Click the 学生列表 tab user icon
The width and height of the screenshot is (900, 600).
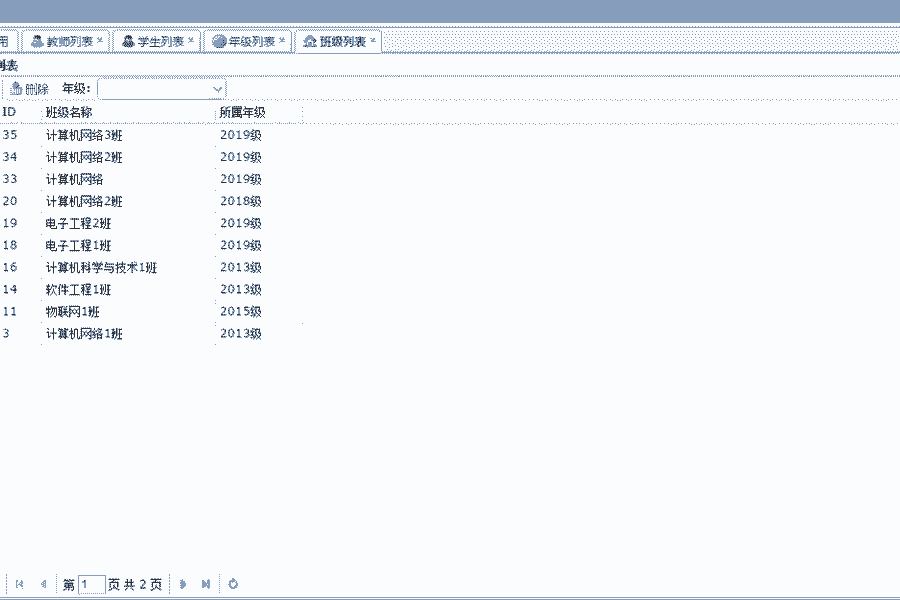pyautogui.click(x=129, y=41)
